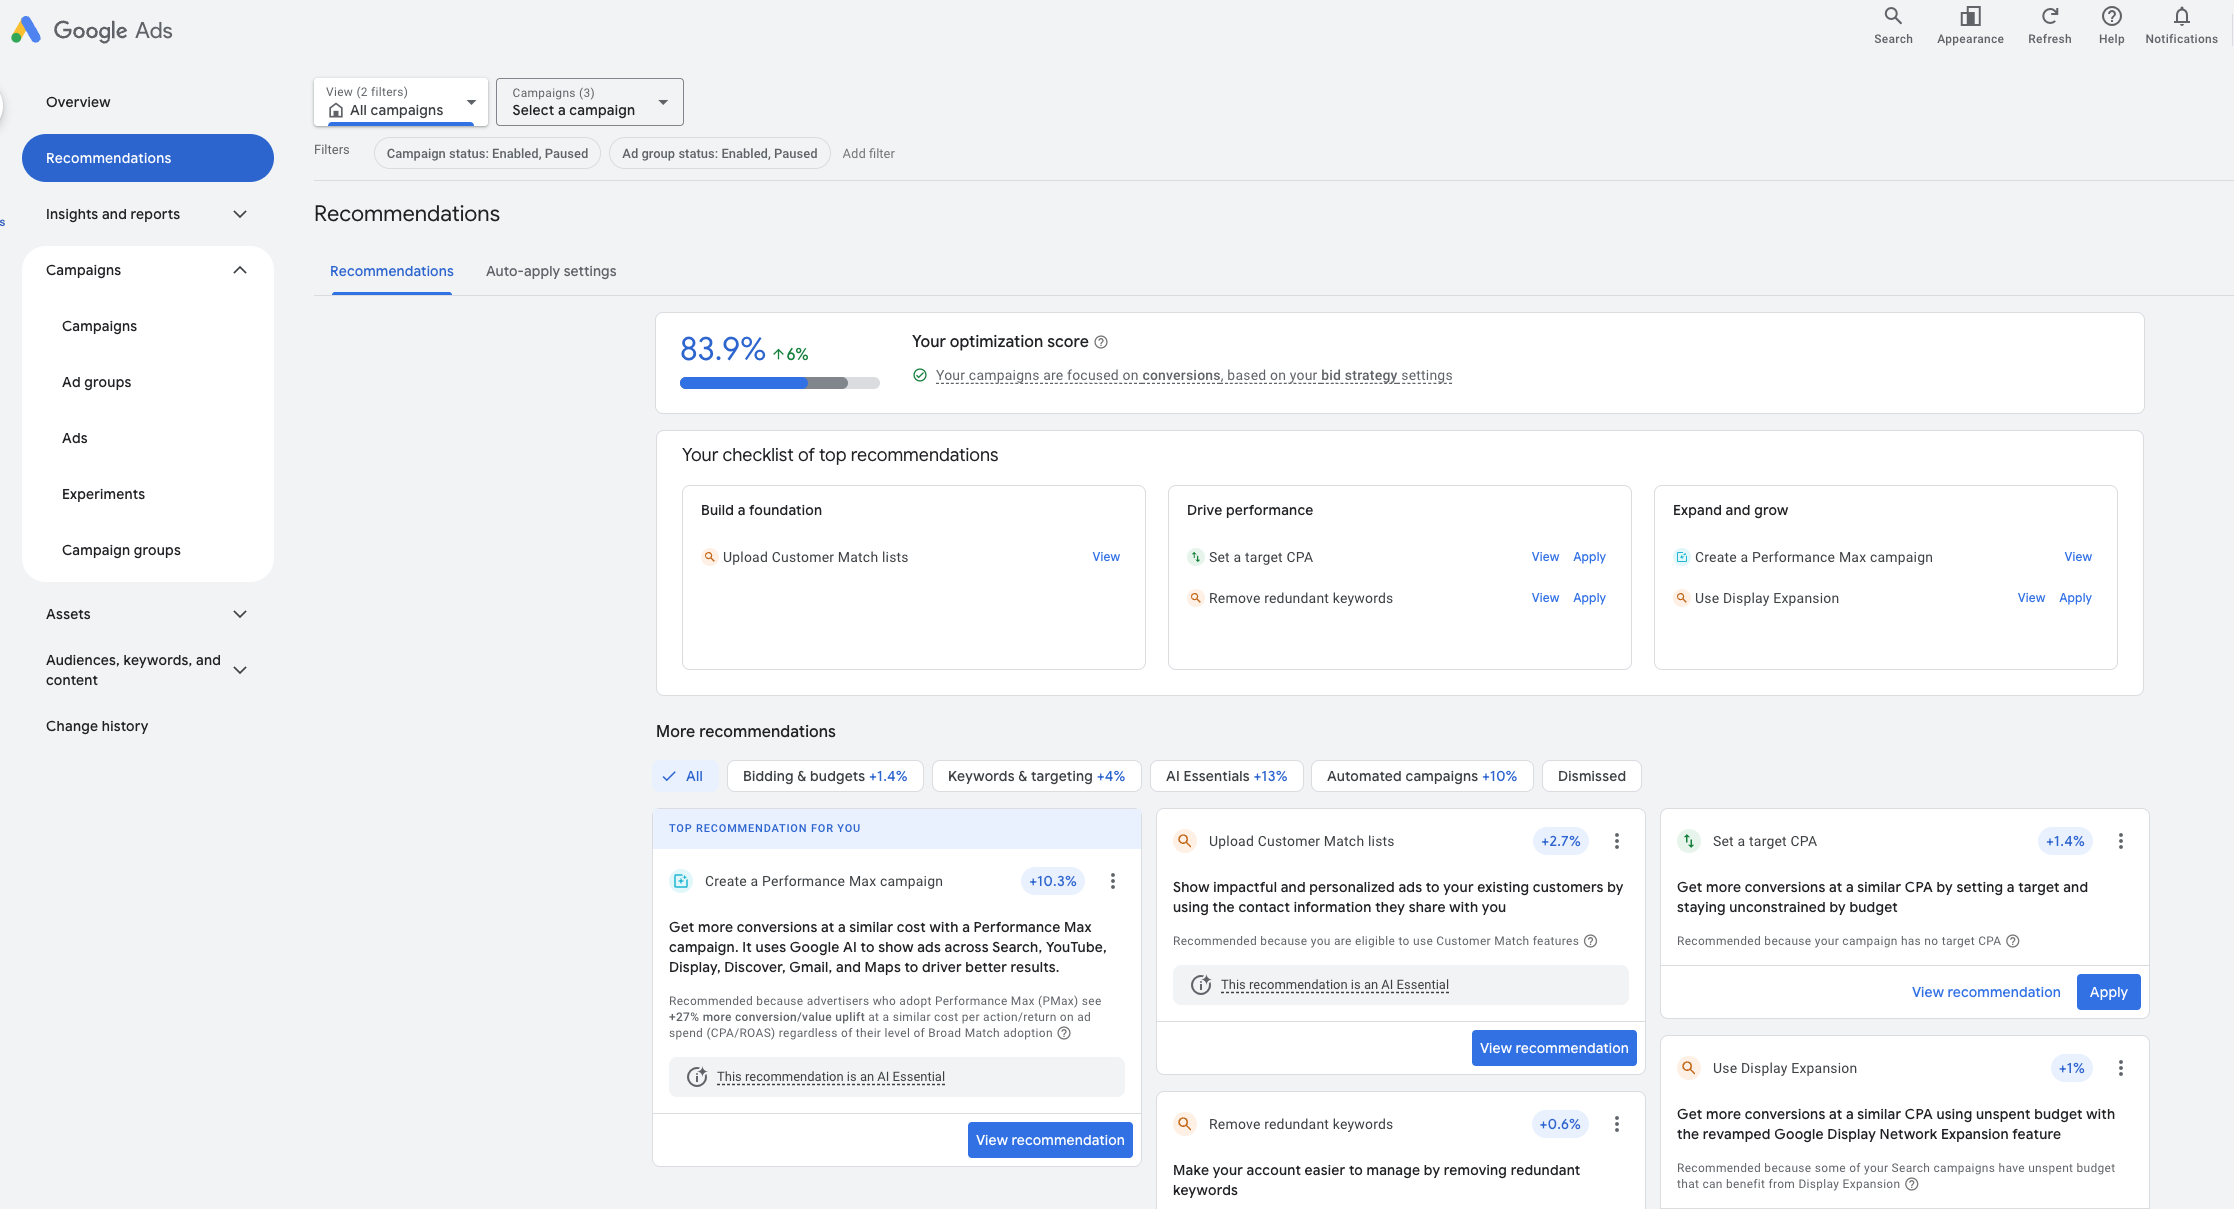This screenshot has height=1209, width=2234.
Task: Click the Search magnifier icon
Action: point(1893,17)
